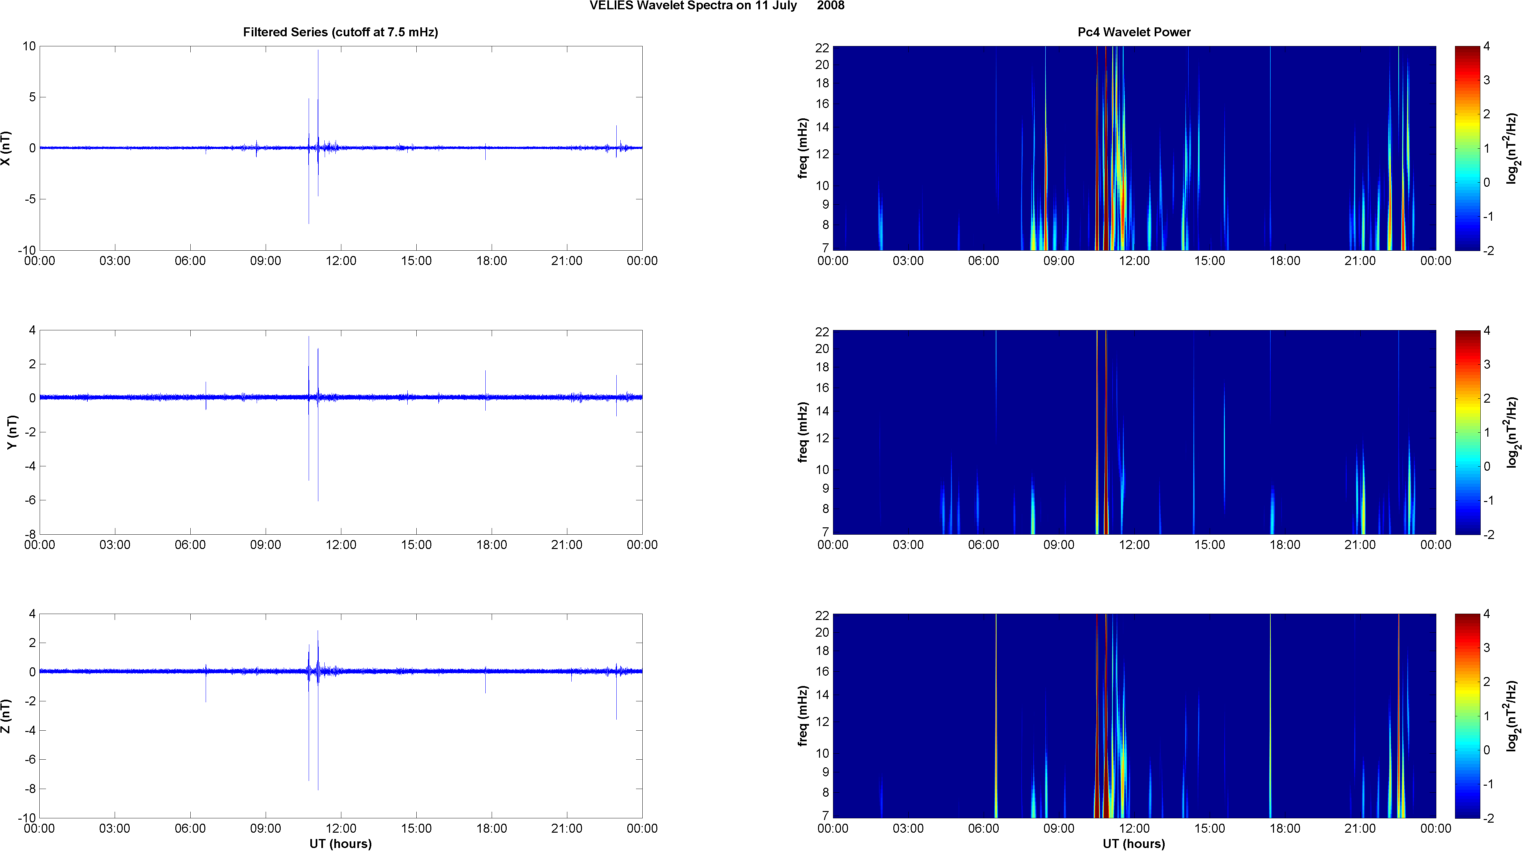Click "UT (hours)" label under the Z series plot
1522x851 pixels.
(x=340, y=843)
